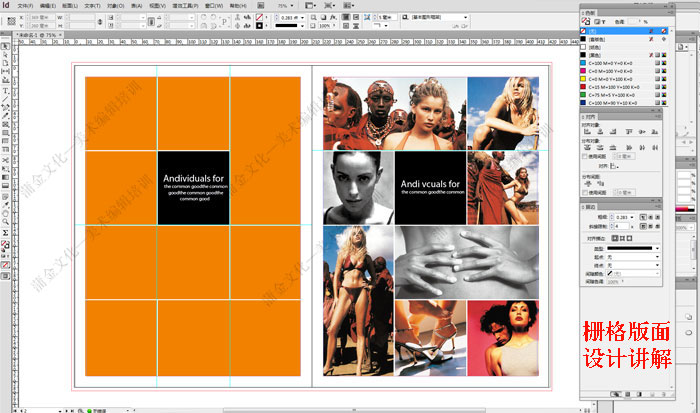
Task: Click the stroke color box in control bar
Action: coord(259,25)
